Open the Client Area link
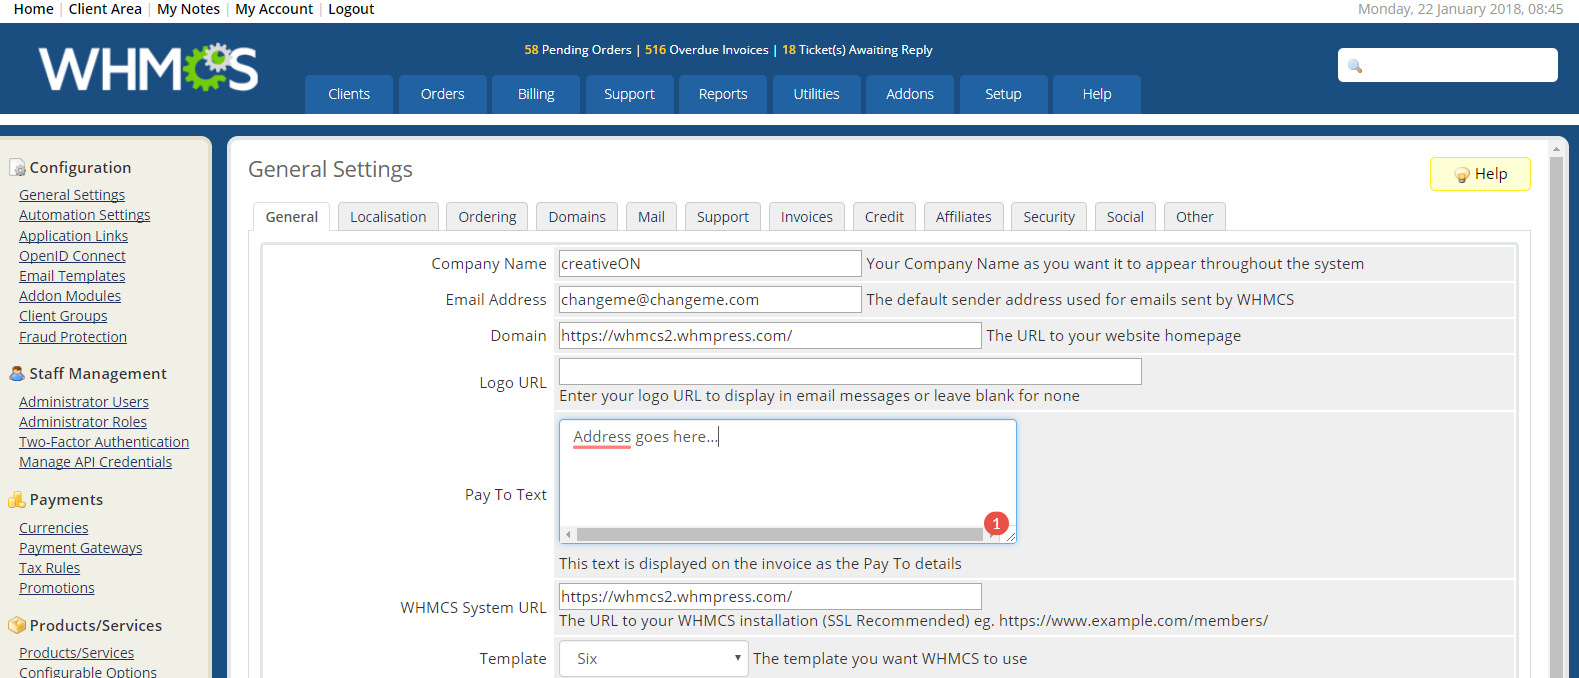1579x678 pixels. [x=105, y=9]
